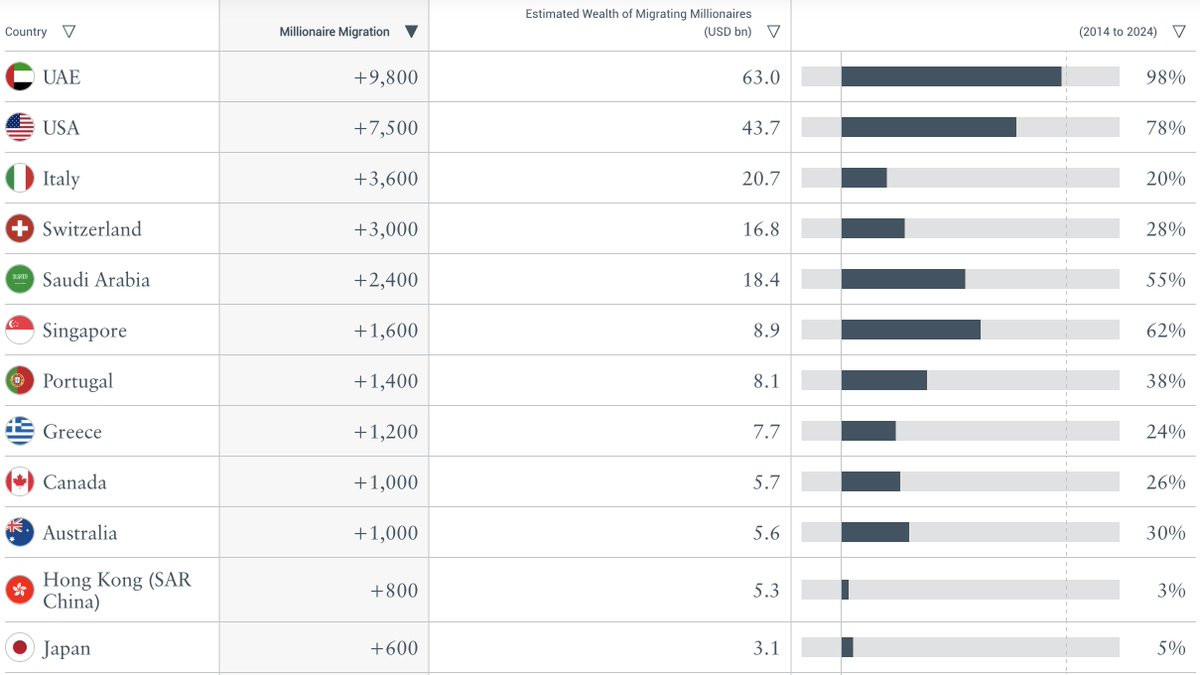Sort by 2014 to 2024 growth arrow
The image size is (1200, 675).
coord(1179,32)
